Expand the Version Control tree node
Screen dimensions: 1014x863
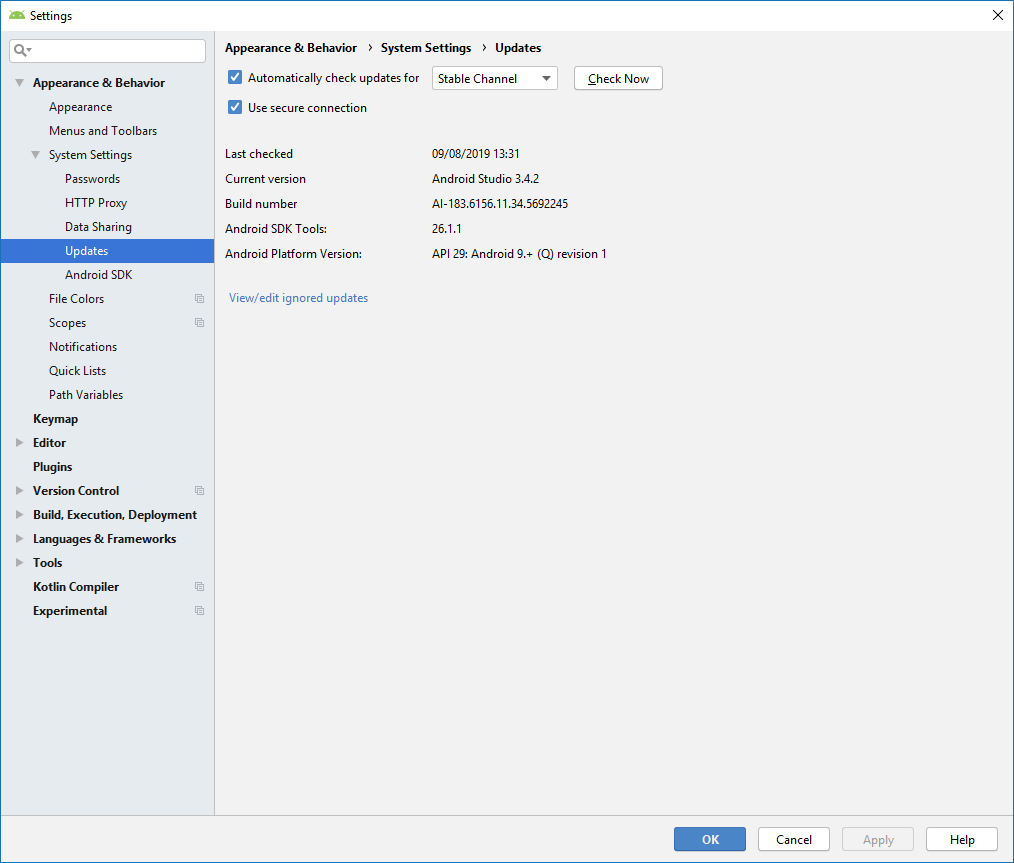19,491
